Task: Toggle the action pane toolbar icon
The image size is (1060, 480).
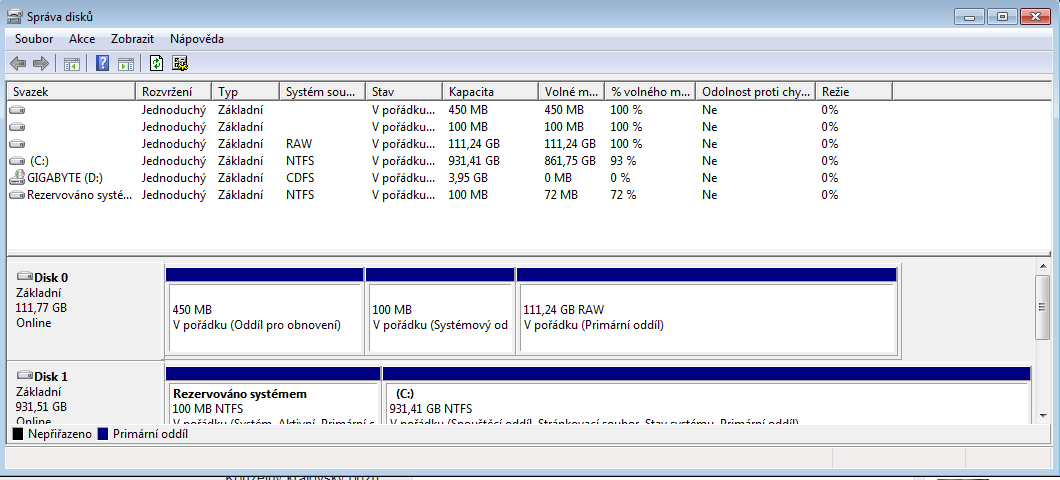Action: click(125, 64)
